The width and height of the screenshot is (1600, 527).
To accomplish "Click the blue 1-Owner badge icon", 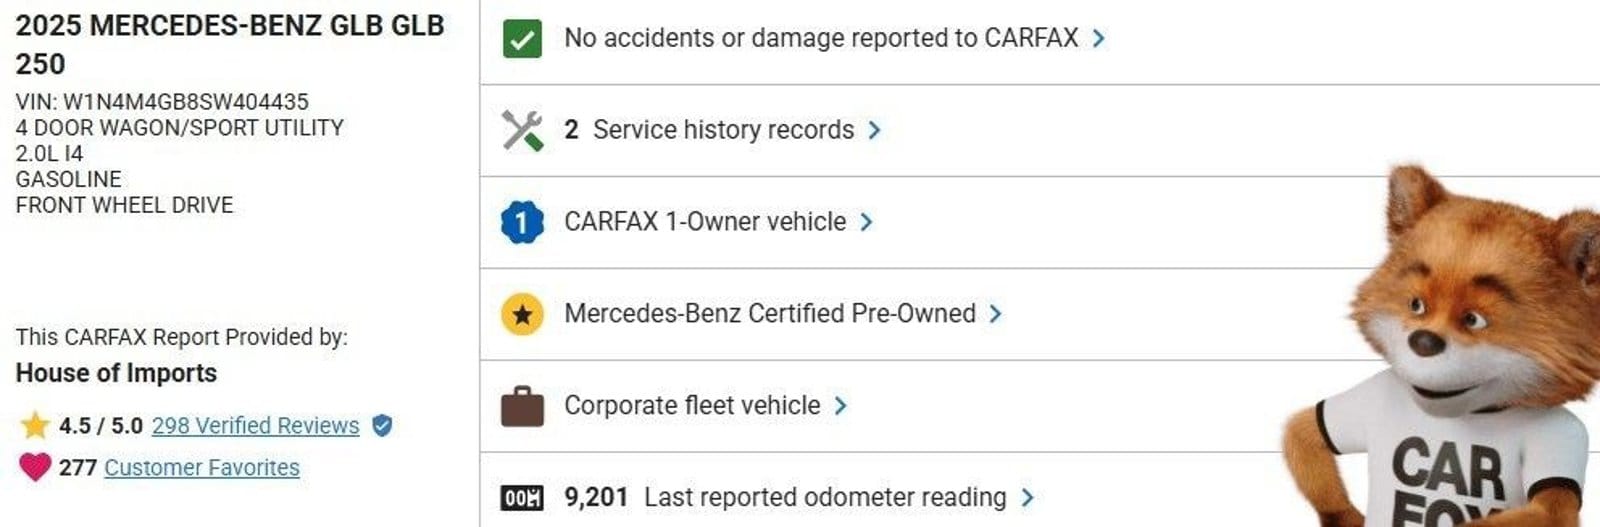I will pos(522,222).
